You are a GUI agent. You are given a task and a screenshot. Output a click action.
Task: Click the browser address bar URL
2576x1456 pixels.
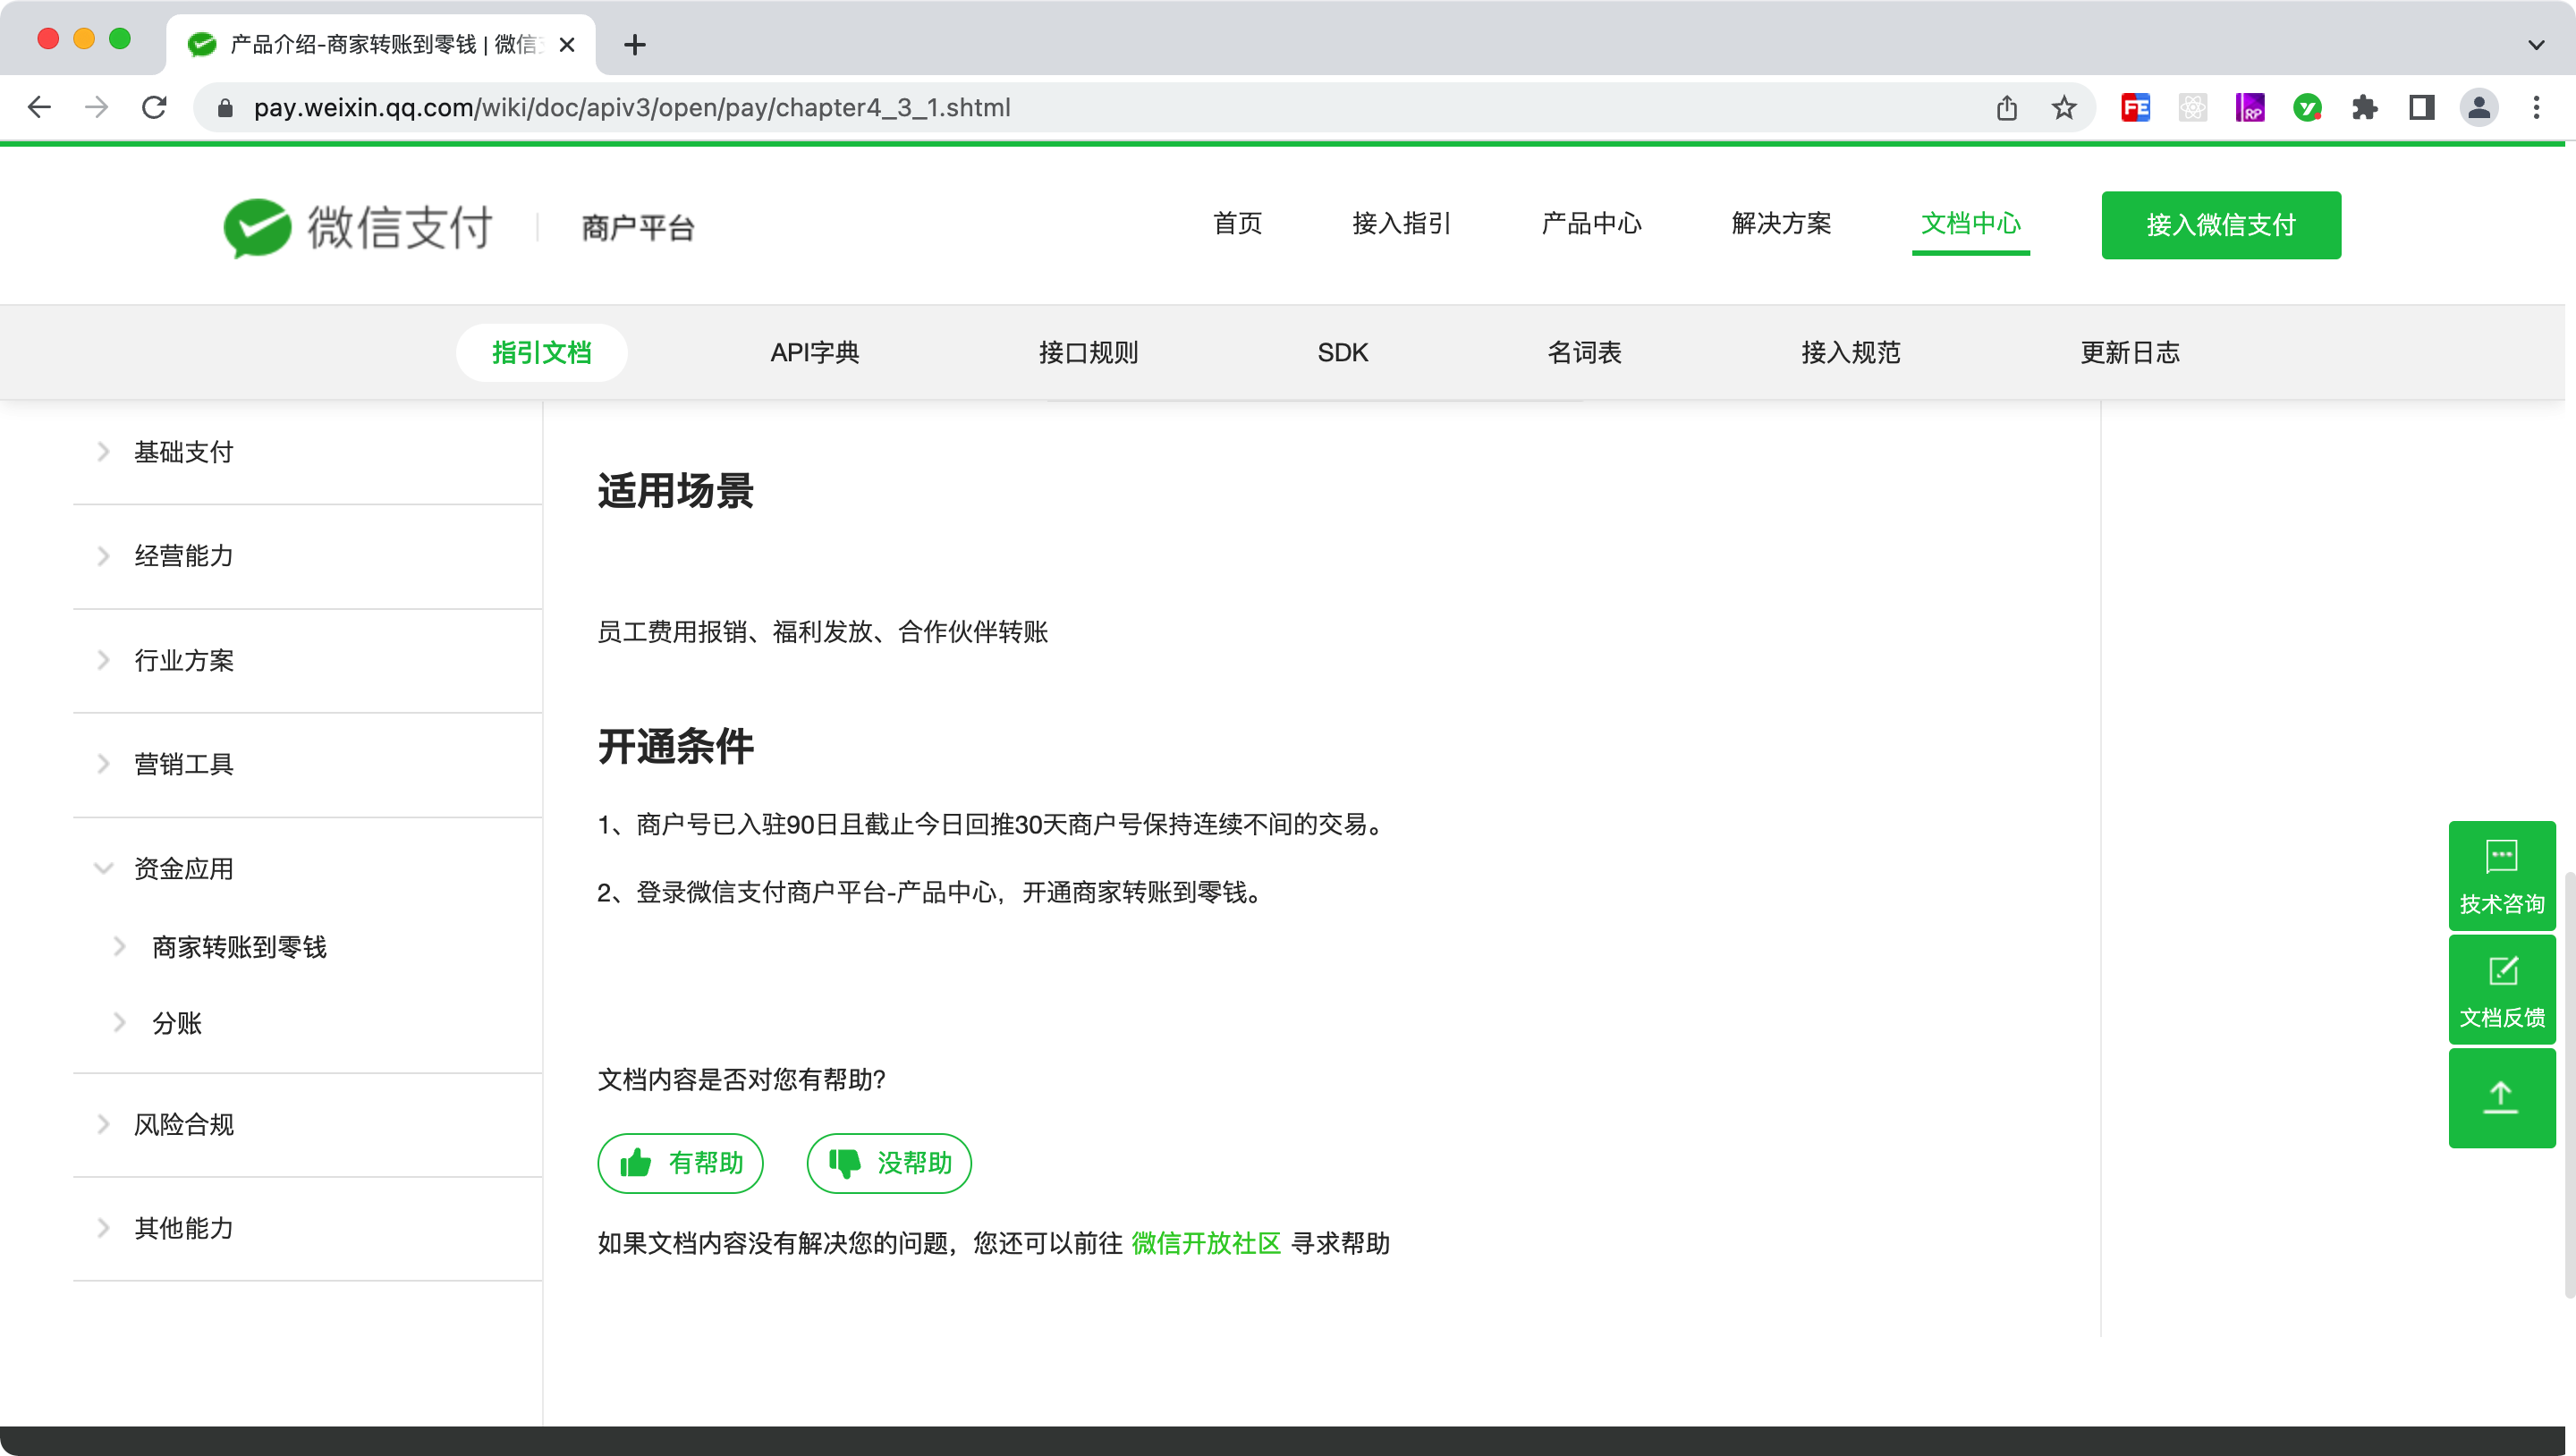(x=631, y=108)
